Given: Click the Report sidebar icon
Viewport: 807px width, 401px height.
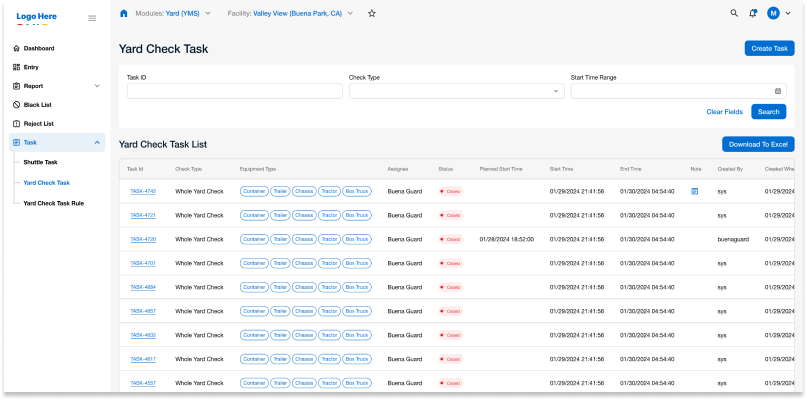Looking at the screenshot, I should (16, 86).
